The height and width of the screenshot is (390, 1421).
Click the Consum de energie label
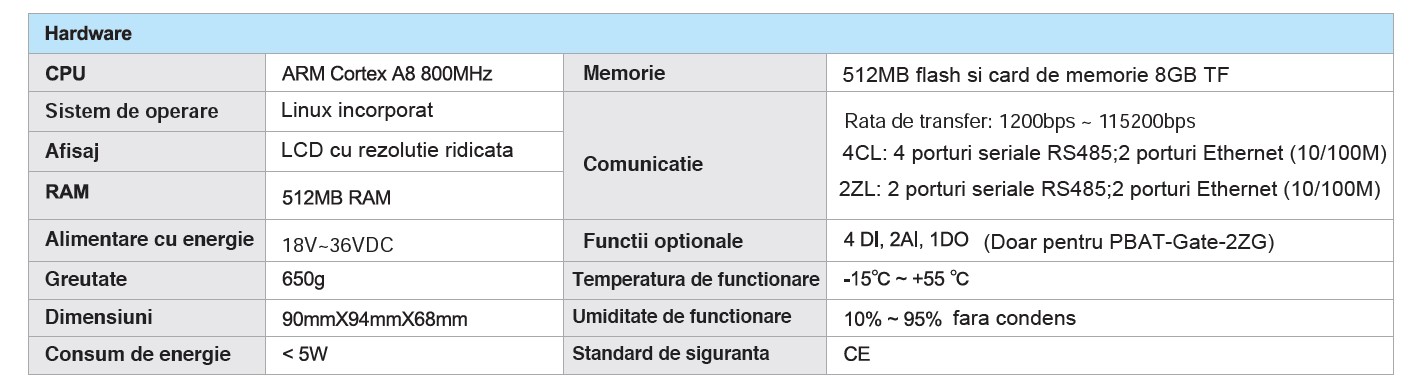[138, 354]
